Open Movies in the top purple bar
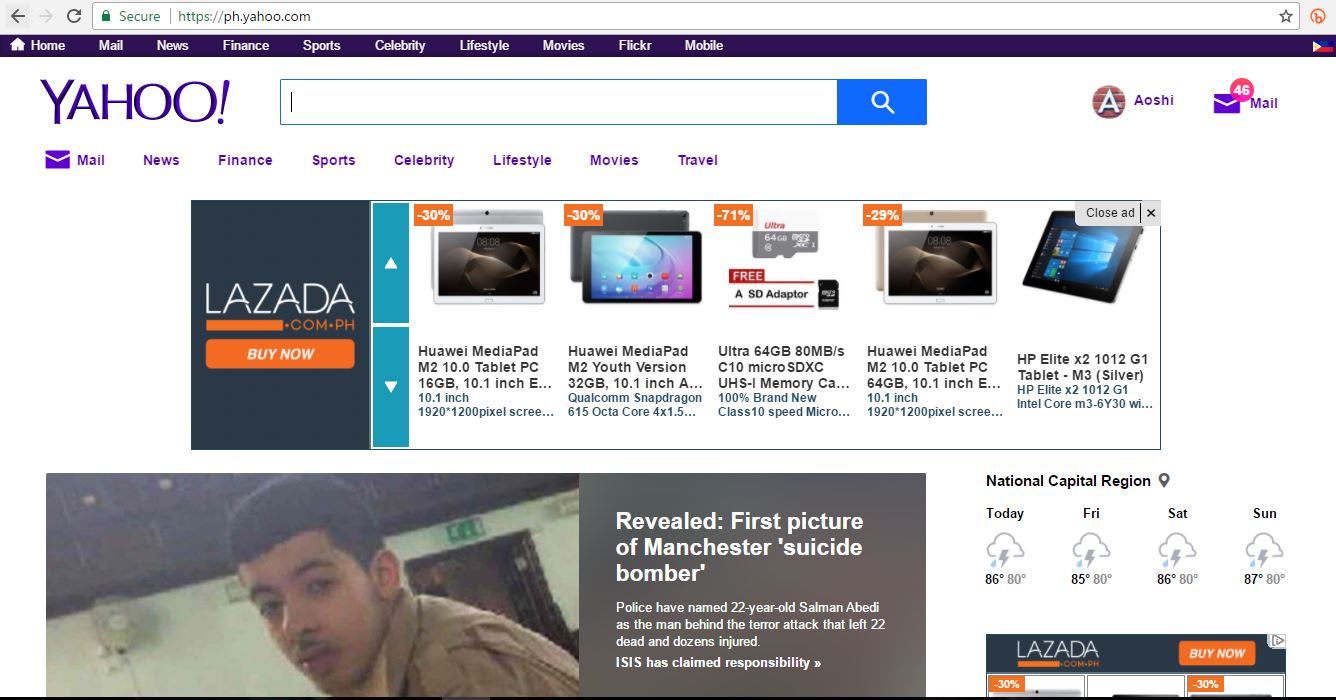Image resolution: width=1336 pixels, height=700 pixels. coord(564,45)
